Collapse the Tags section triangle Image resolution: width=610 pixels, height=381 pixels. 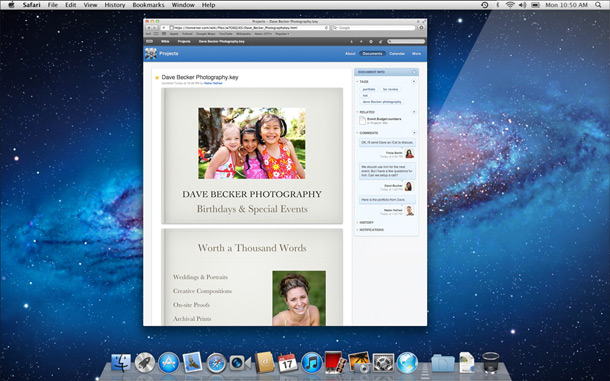pos(357,82)
